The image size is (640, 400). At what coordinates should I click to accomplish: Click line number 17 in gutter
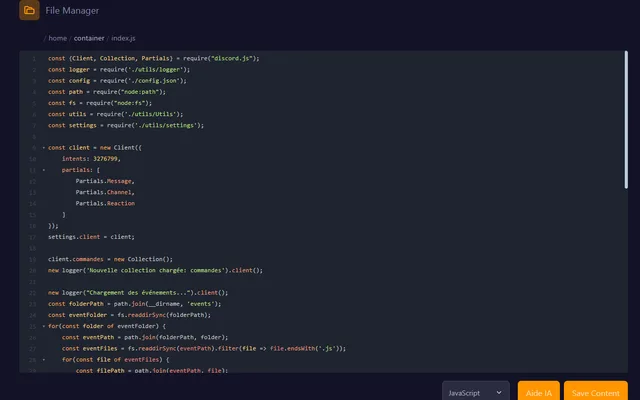(33, 237)
